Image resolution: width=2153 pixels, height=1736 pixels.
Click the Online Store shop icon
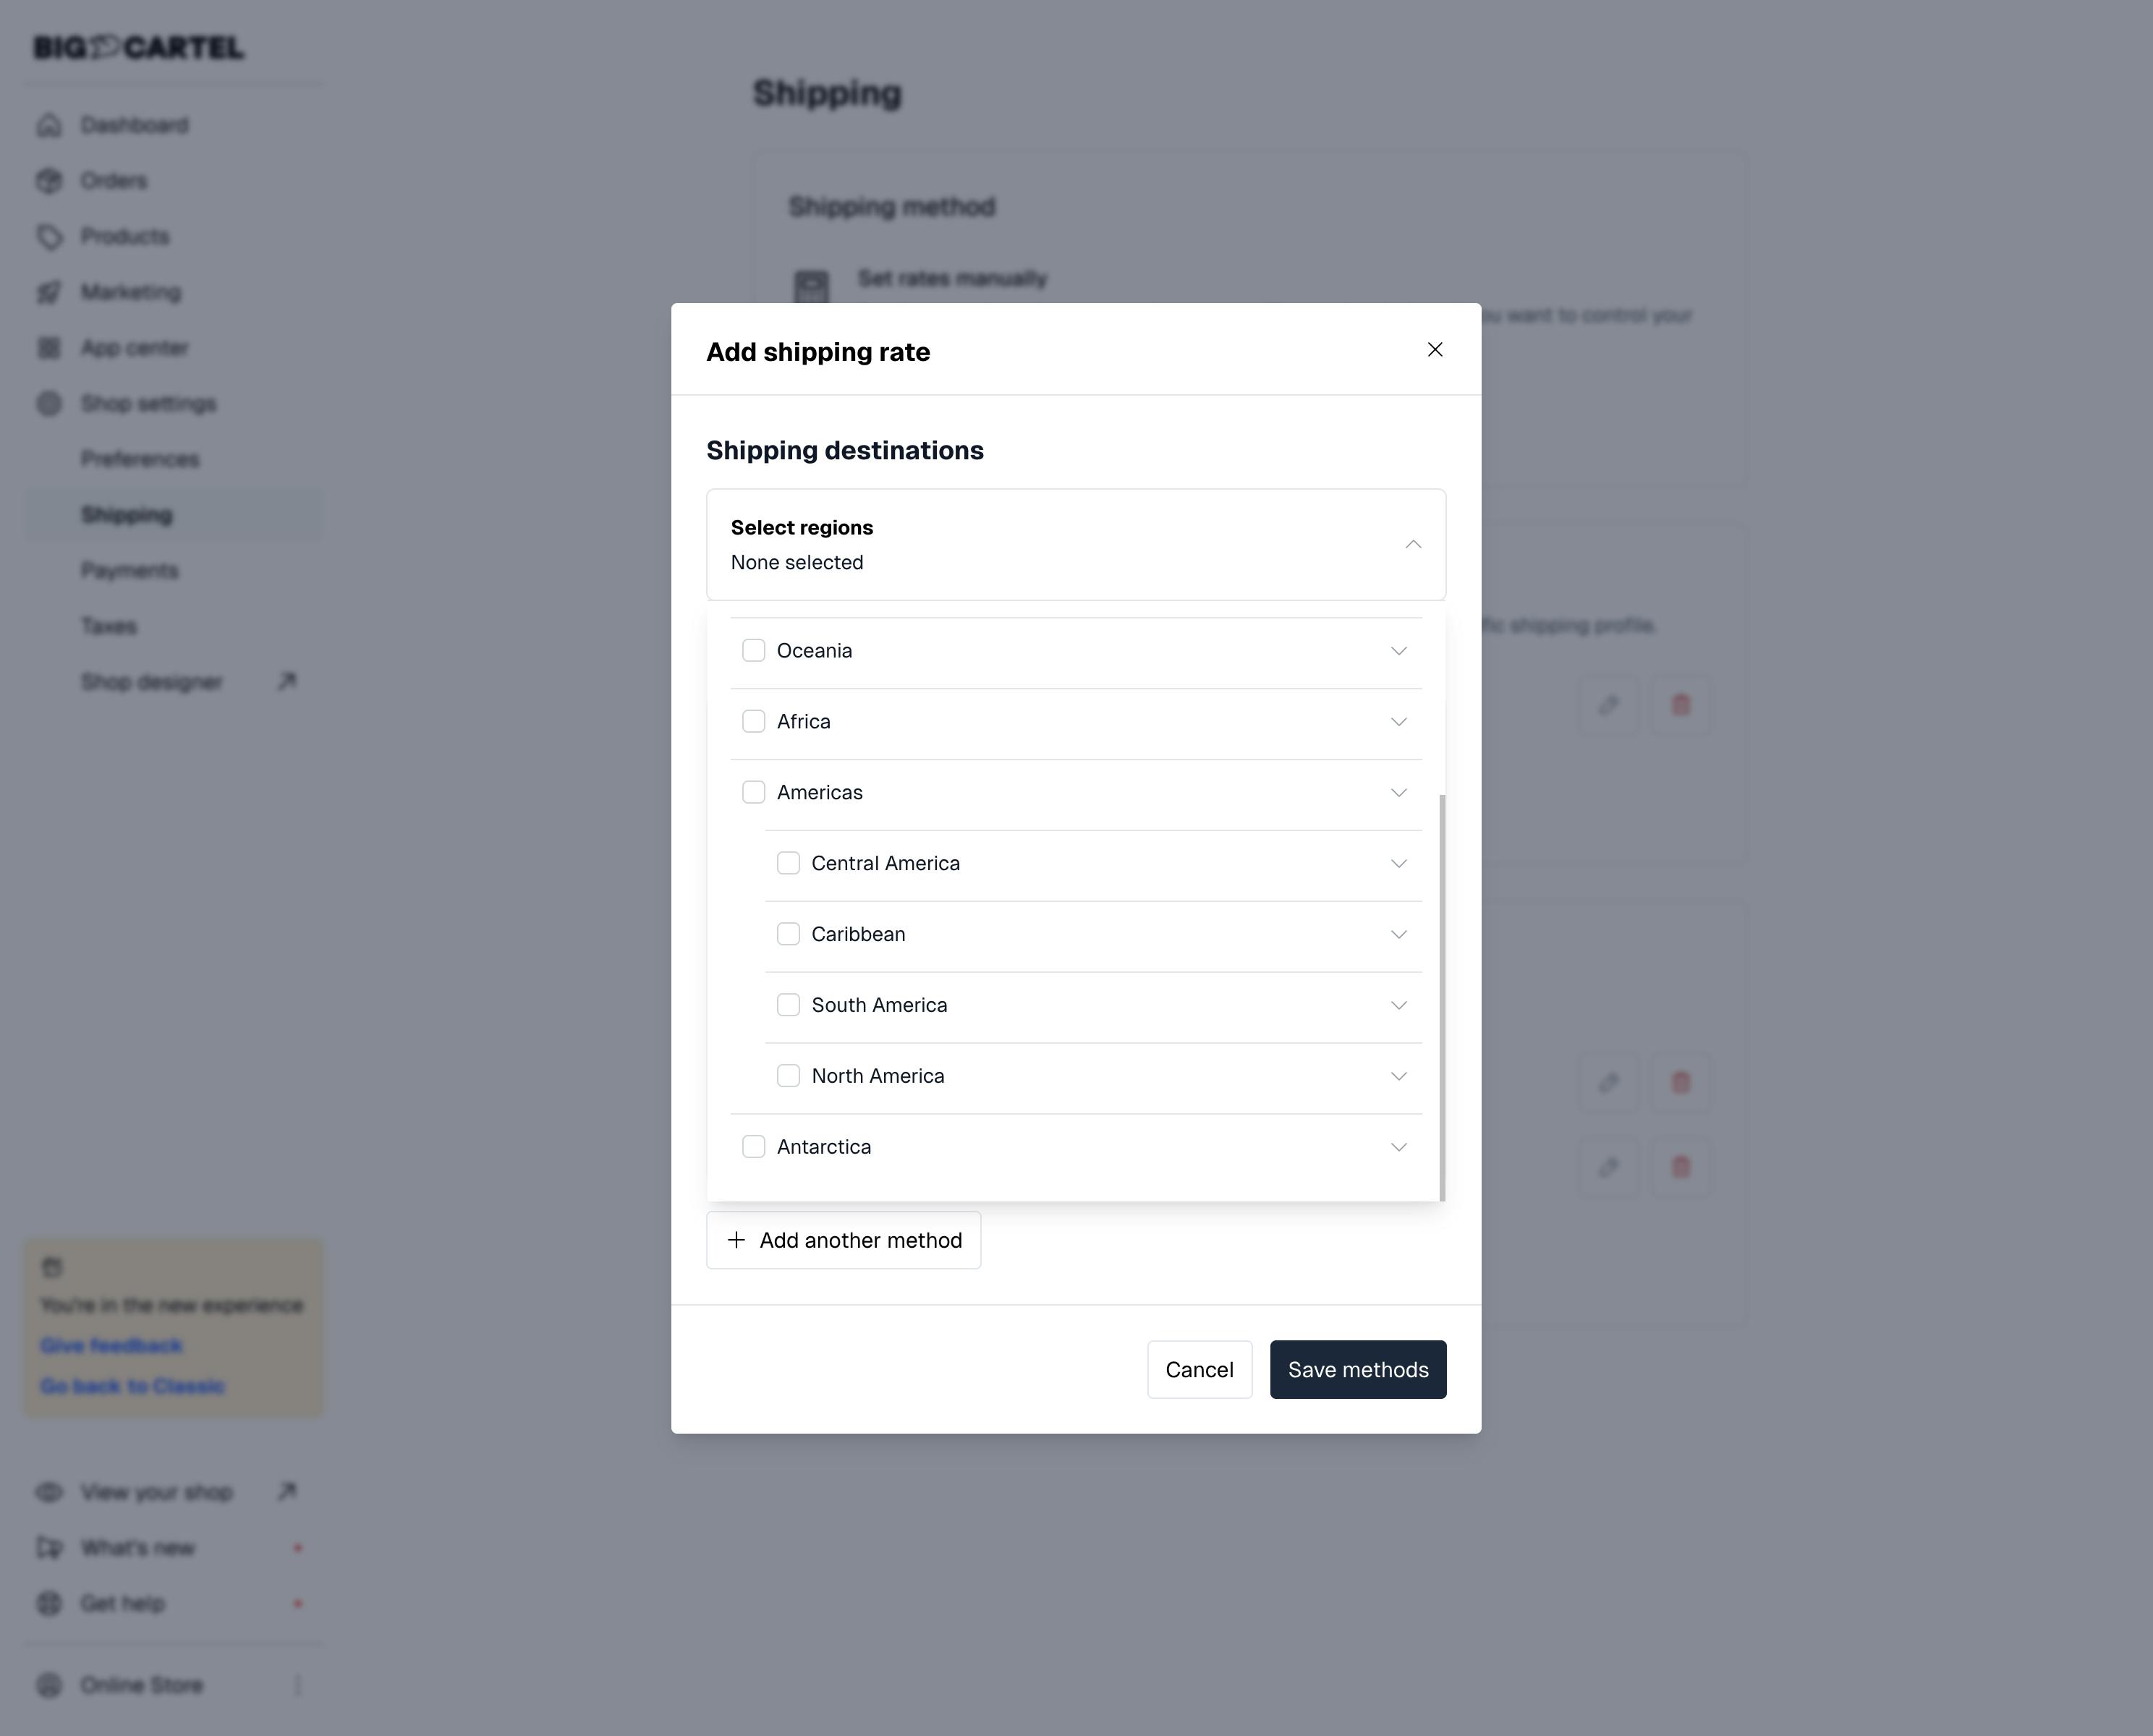click(49, 1685)
